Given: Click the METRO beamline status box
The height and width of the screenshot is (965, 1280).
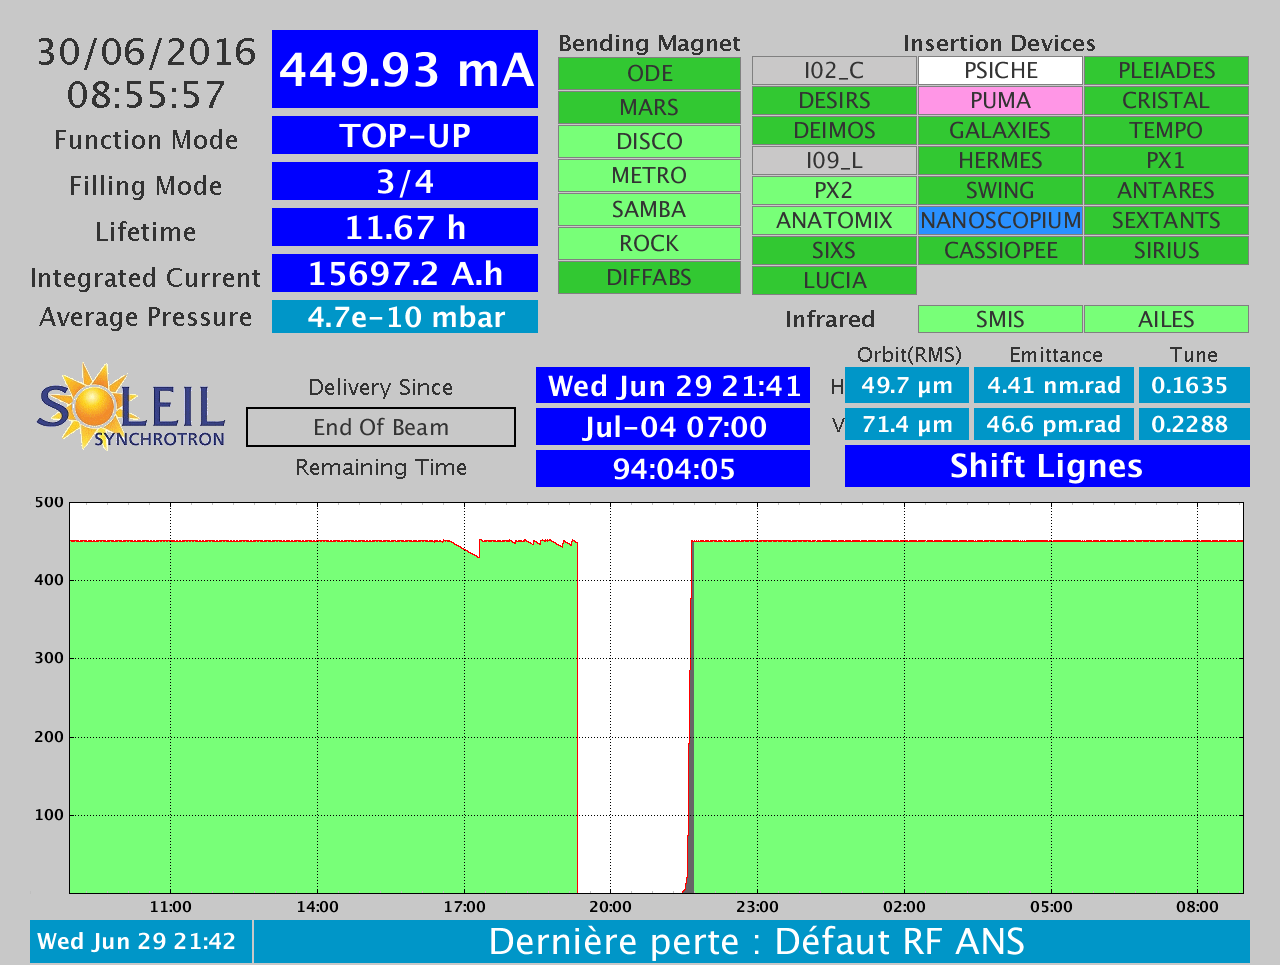Looking at the screenshot, I should 649,175.
